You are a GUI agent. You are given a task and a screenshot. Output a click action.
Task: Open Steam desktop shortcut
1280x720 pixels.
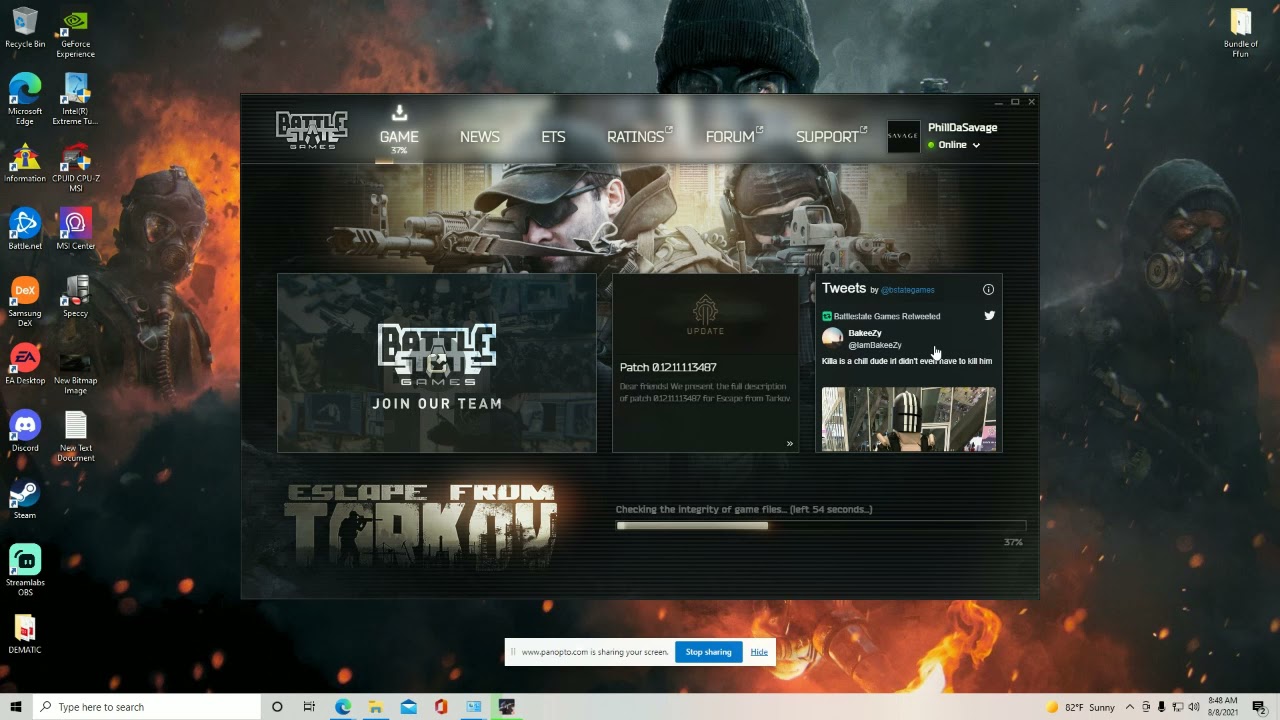point(25,499)
